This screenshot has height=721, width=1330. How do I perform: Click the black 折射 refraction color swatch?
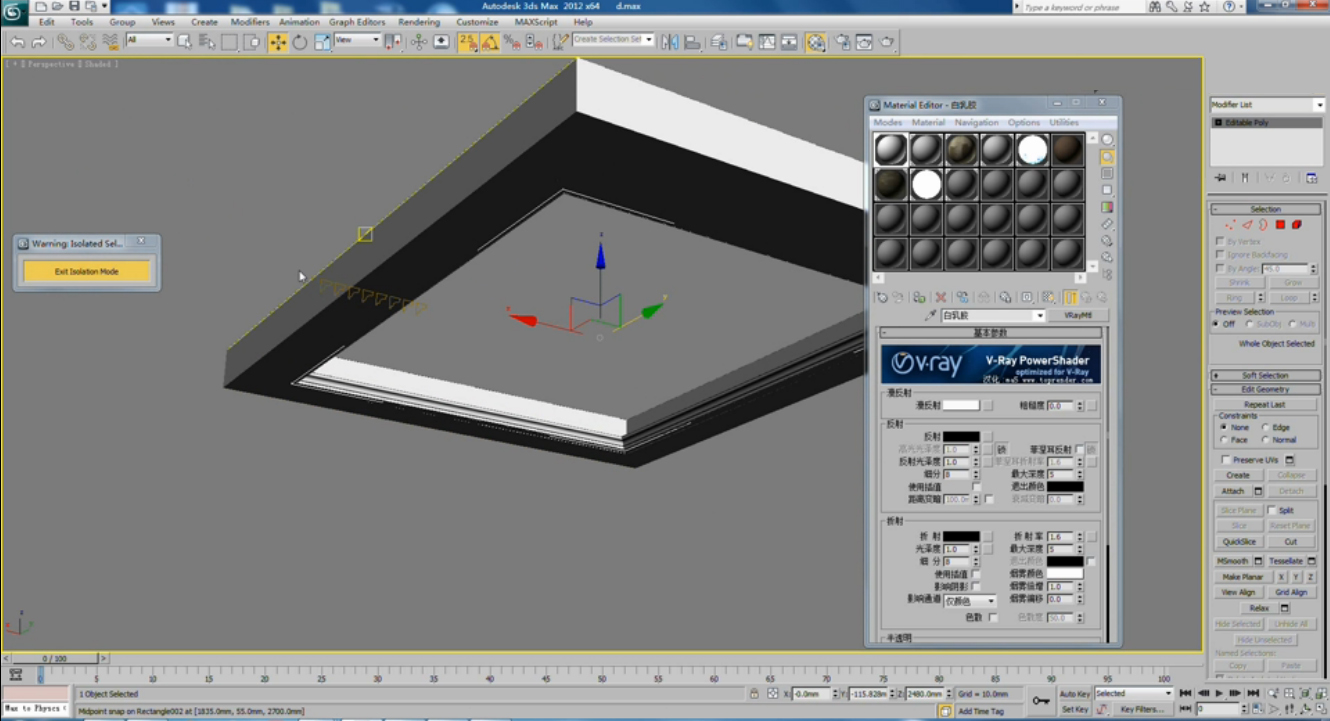point(961,536)
